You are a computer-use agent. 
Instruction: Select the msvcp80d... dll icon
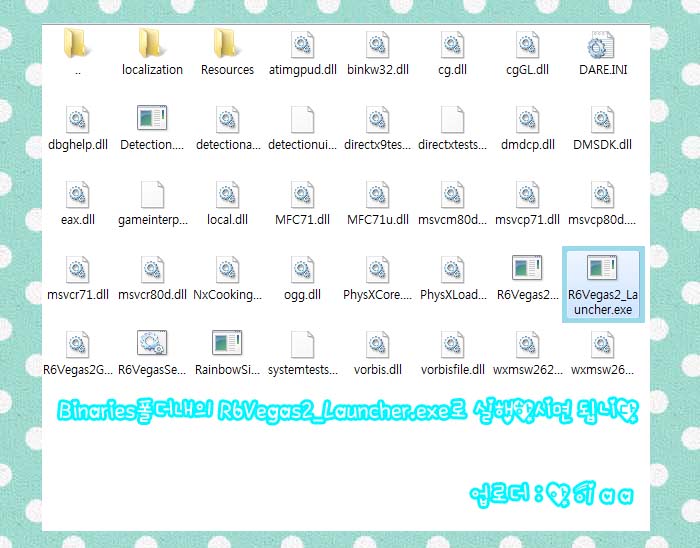[603, 195]
